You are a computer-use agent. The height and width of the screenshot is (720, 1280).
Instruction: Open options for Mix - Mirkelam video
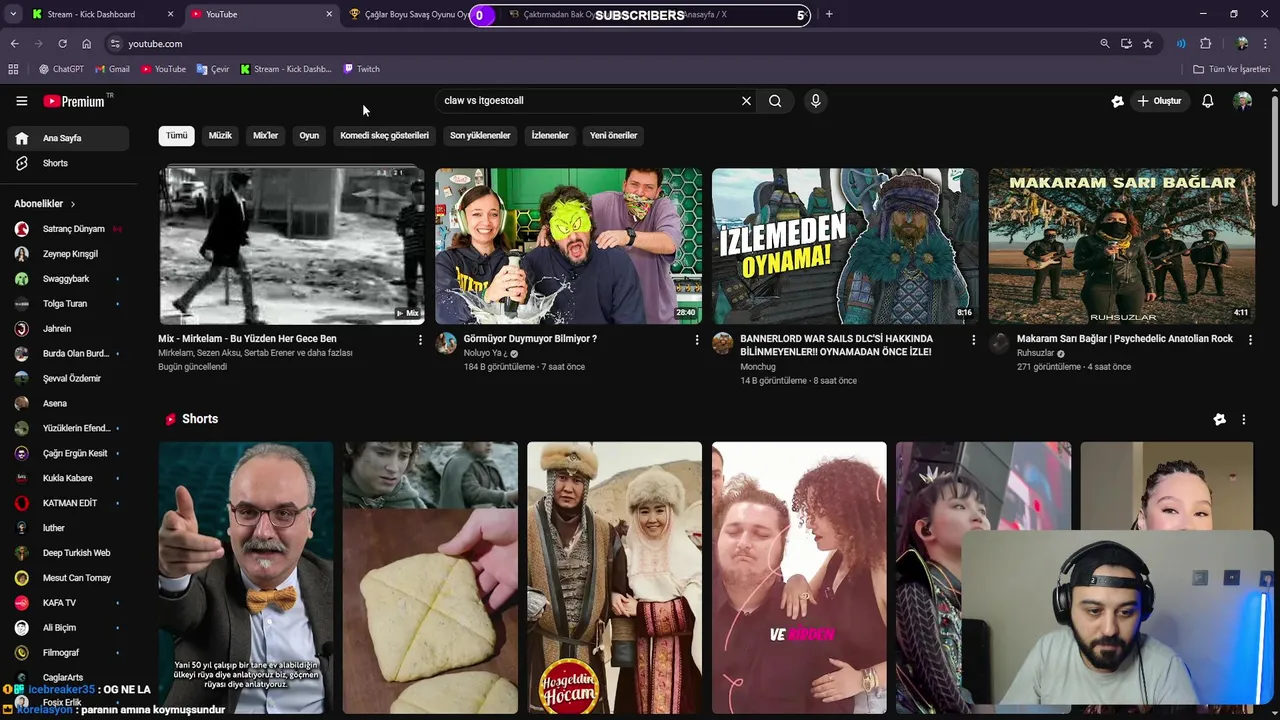(420, 340)
